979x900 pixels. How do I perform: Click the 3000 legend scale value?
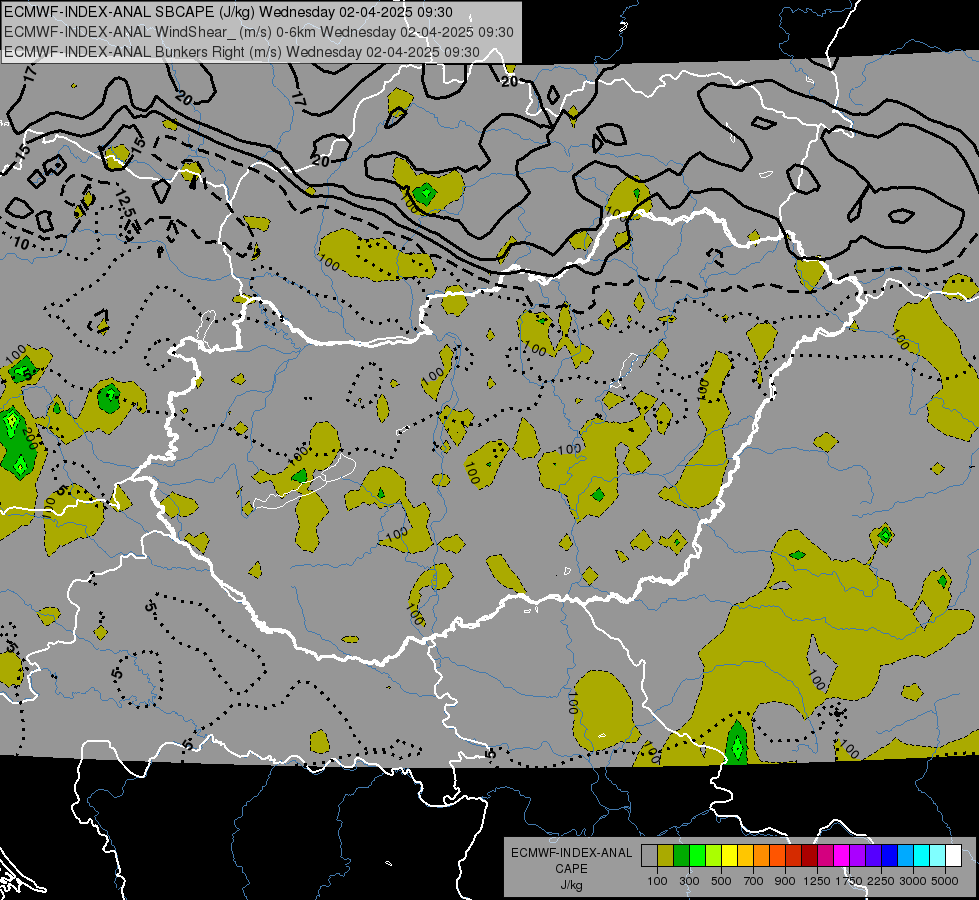pyautogui.click(x=913, y=881)
